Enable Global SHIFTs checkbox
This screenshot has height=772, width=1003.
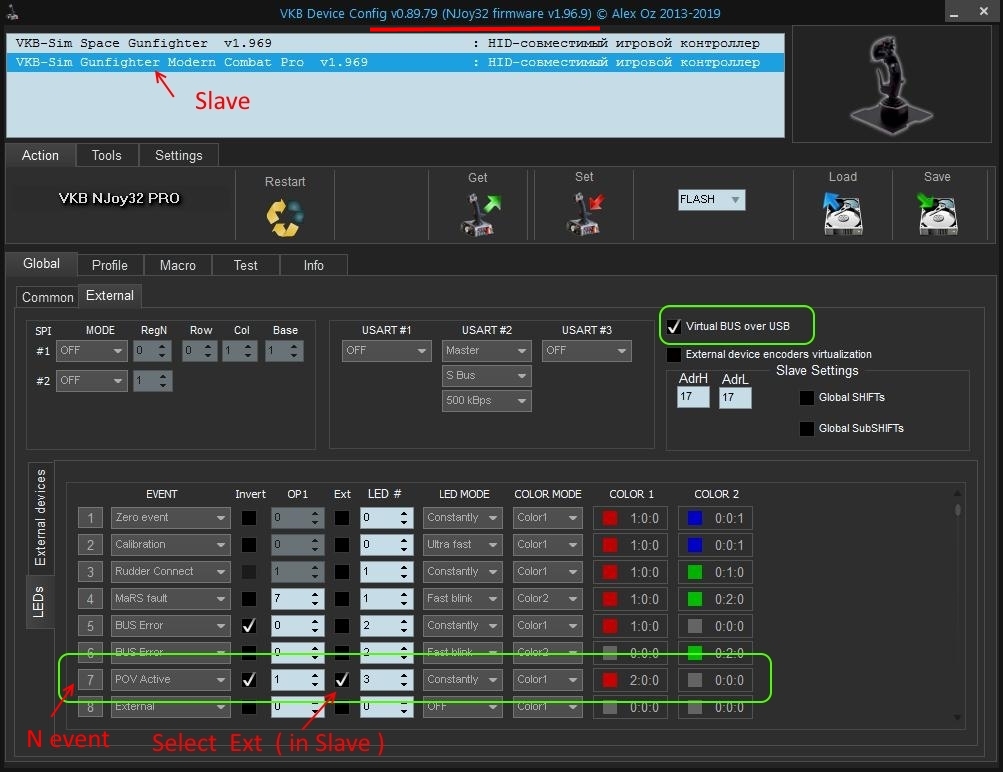tap(806, 398)
